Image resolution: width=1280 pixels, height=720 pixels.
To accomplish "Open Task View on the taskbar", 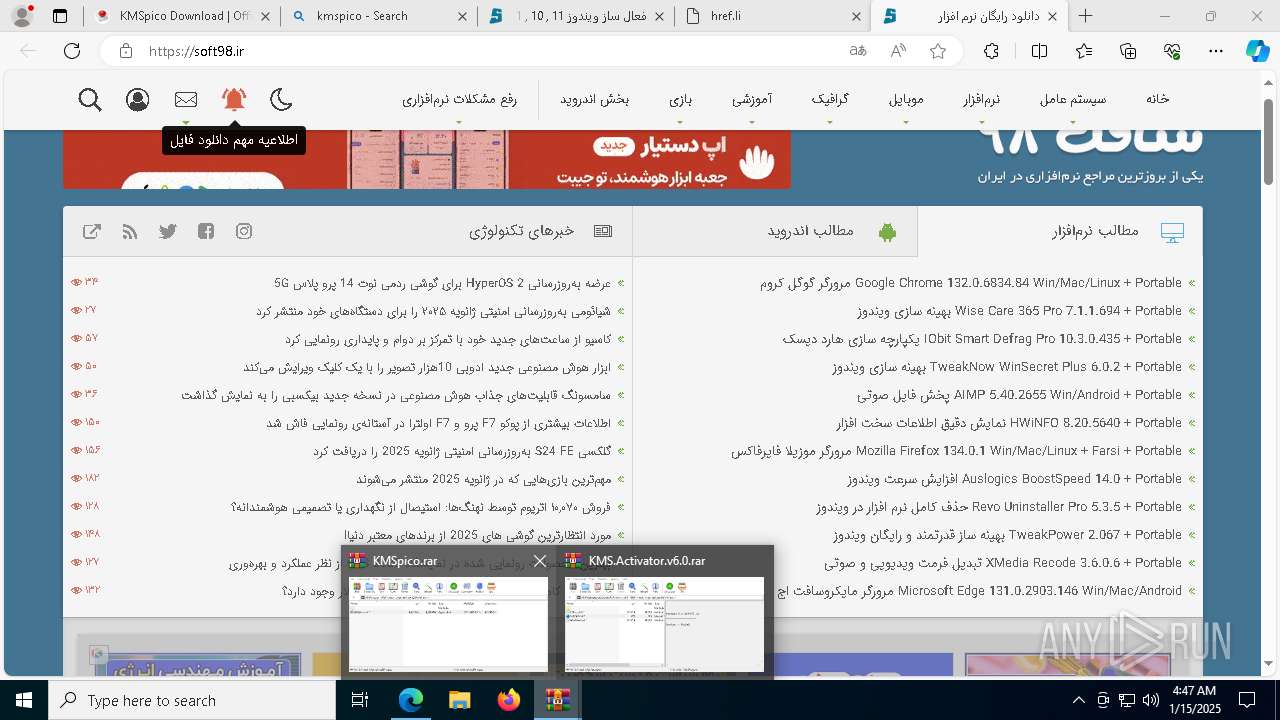I will [x=360, y=700].
